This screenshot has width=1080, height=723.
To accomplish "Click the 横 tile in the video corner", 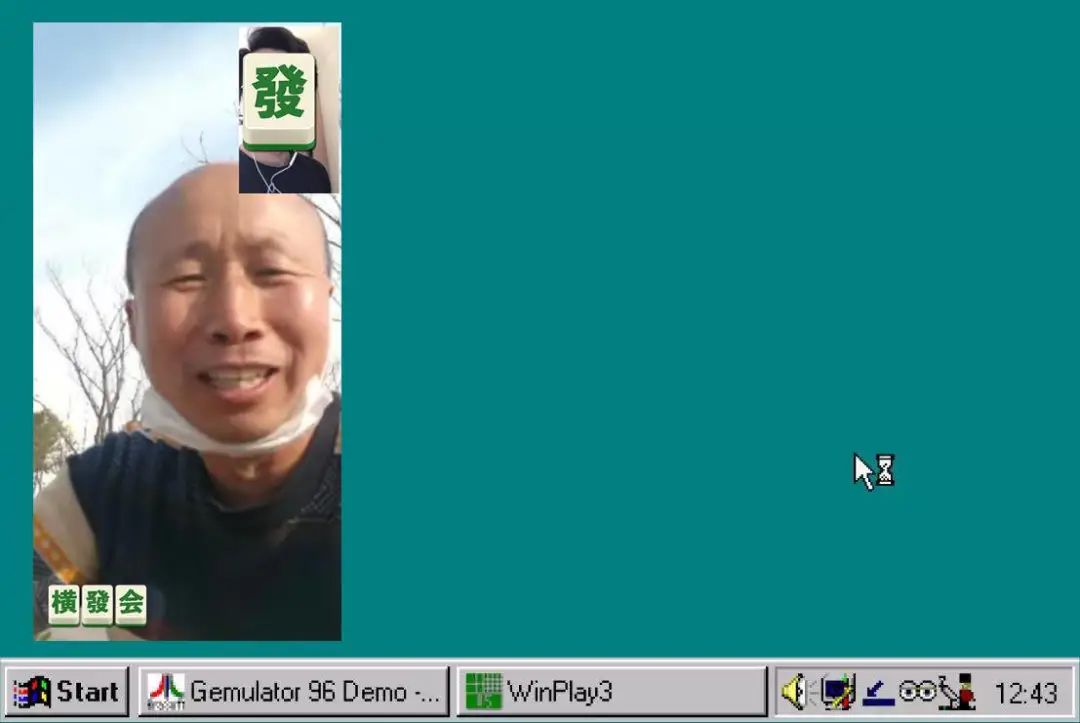I will (x=64, y=605).
